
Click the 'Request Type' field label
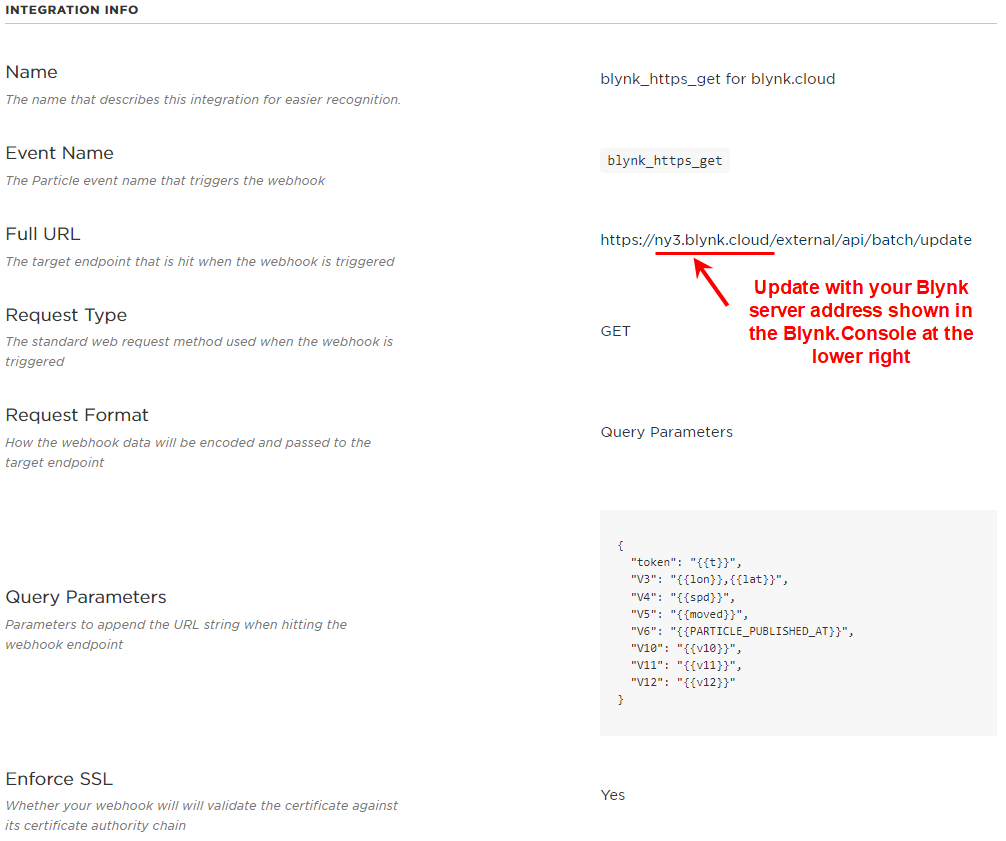[x=66, y=315]
